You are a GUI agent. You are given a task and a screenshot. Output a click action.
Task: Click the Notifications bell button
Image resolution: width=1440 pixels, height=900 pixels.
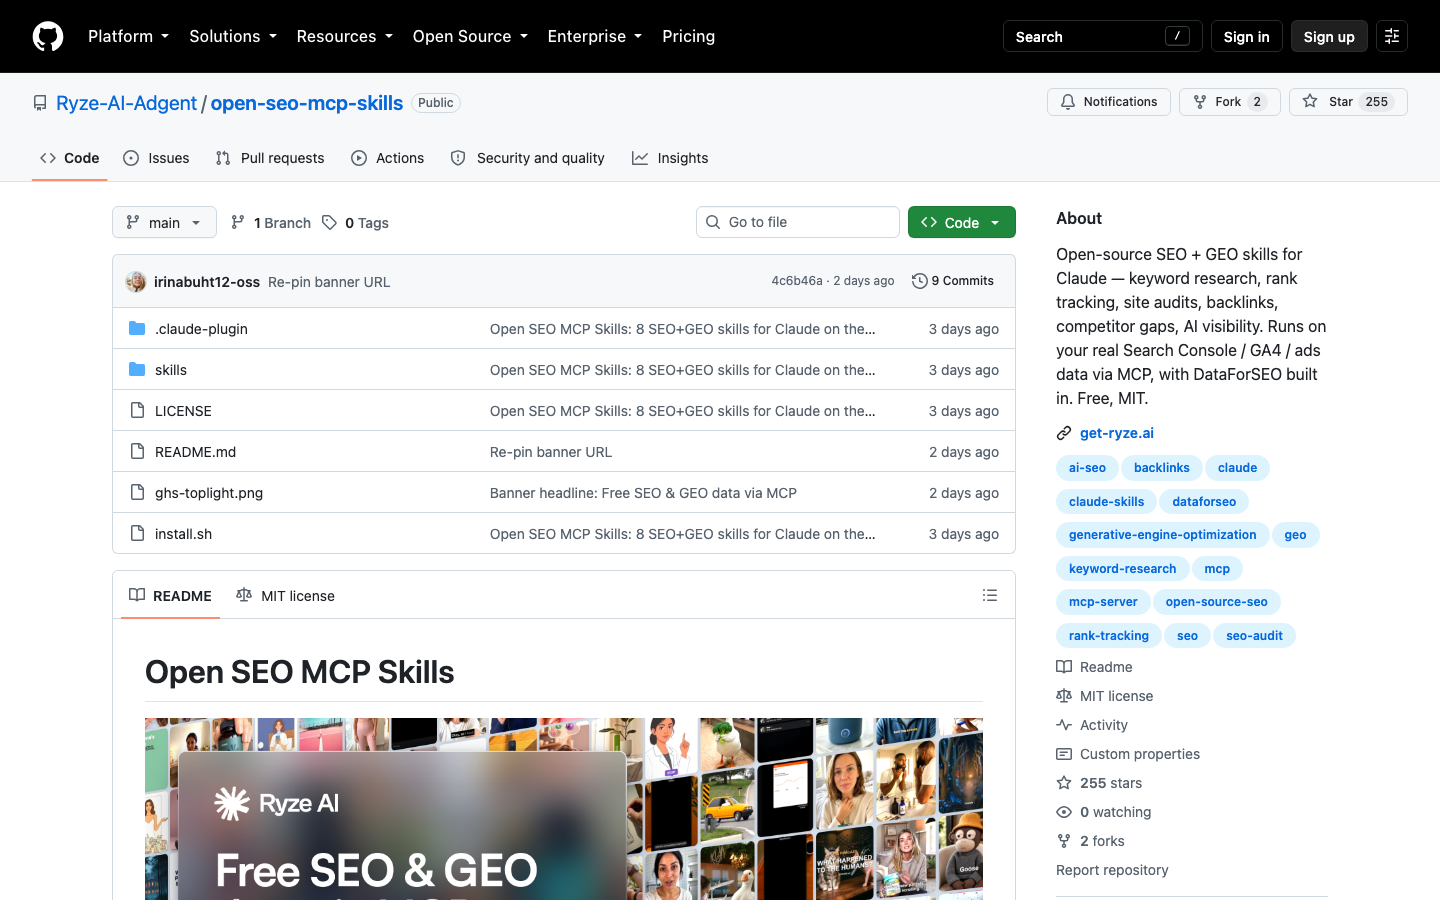1109,102
